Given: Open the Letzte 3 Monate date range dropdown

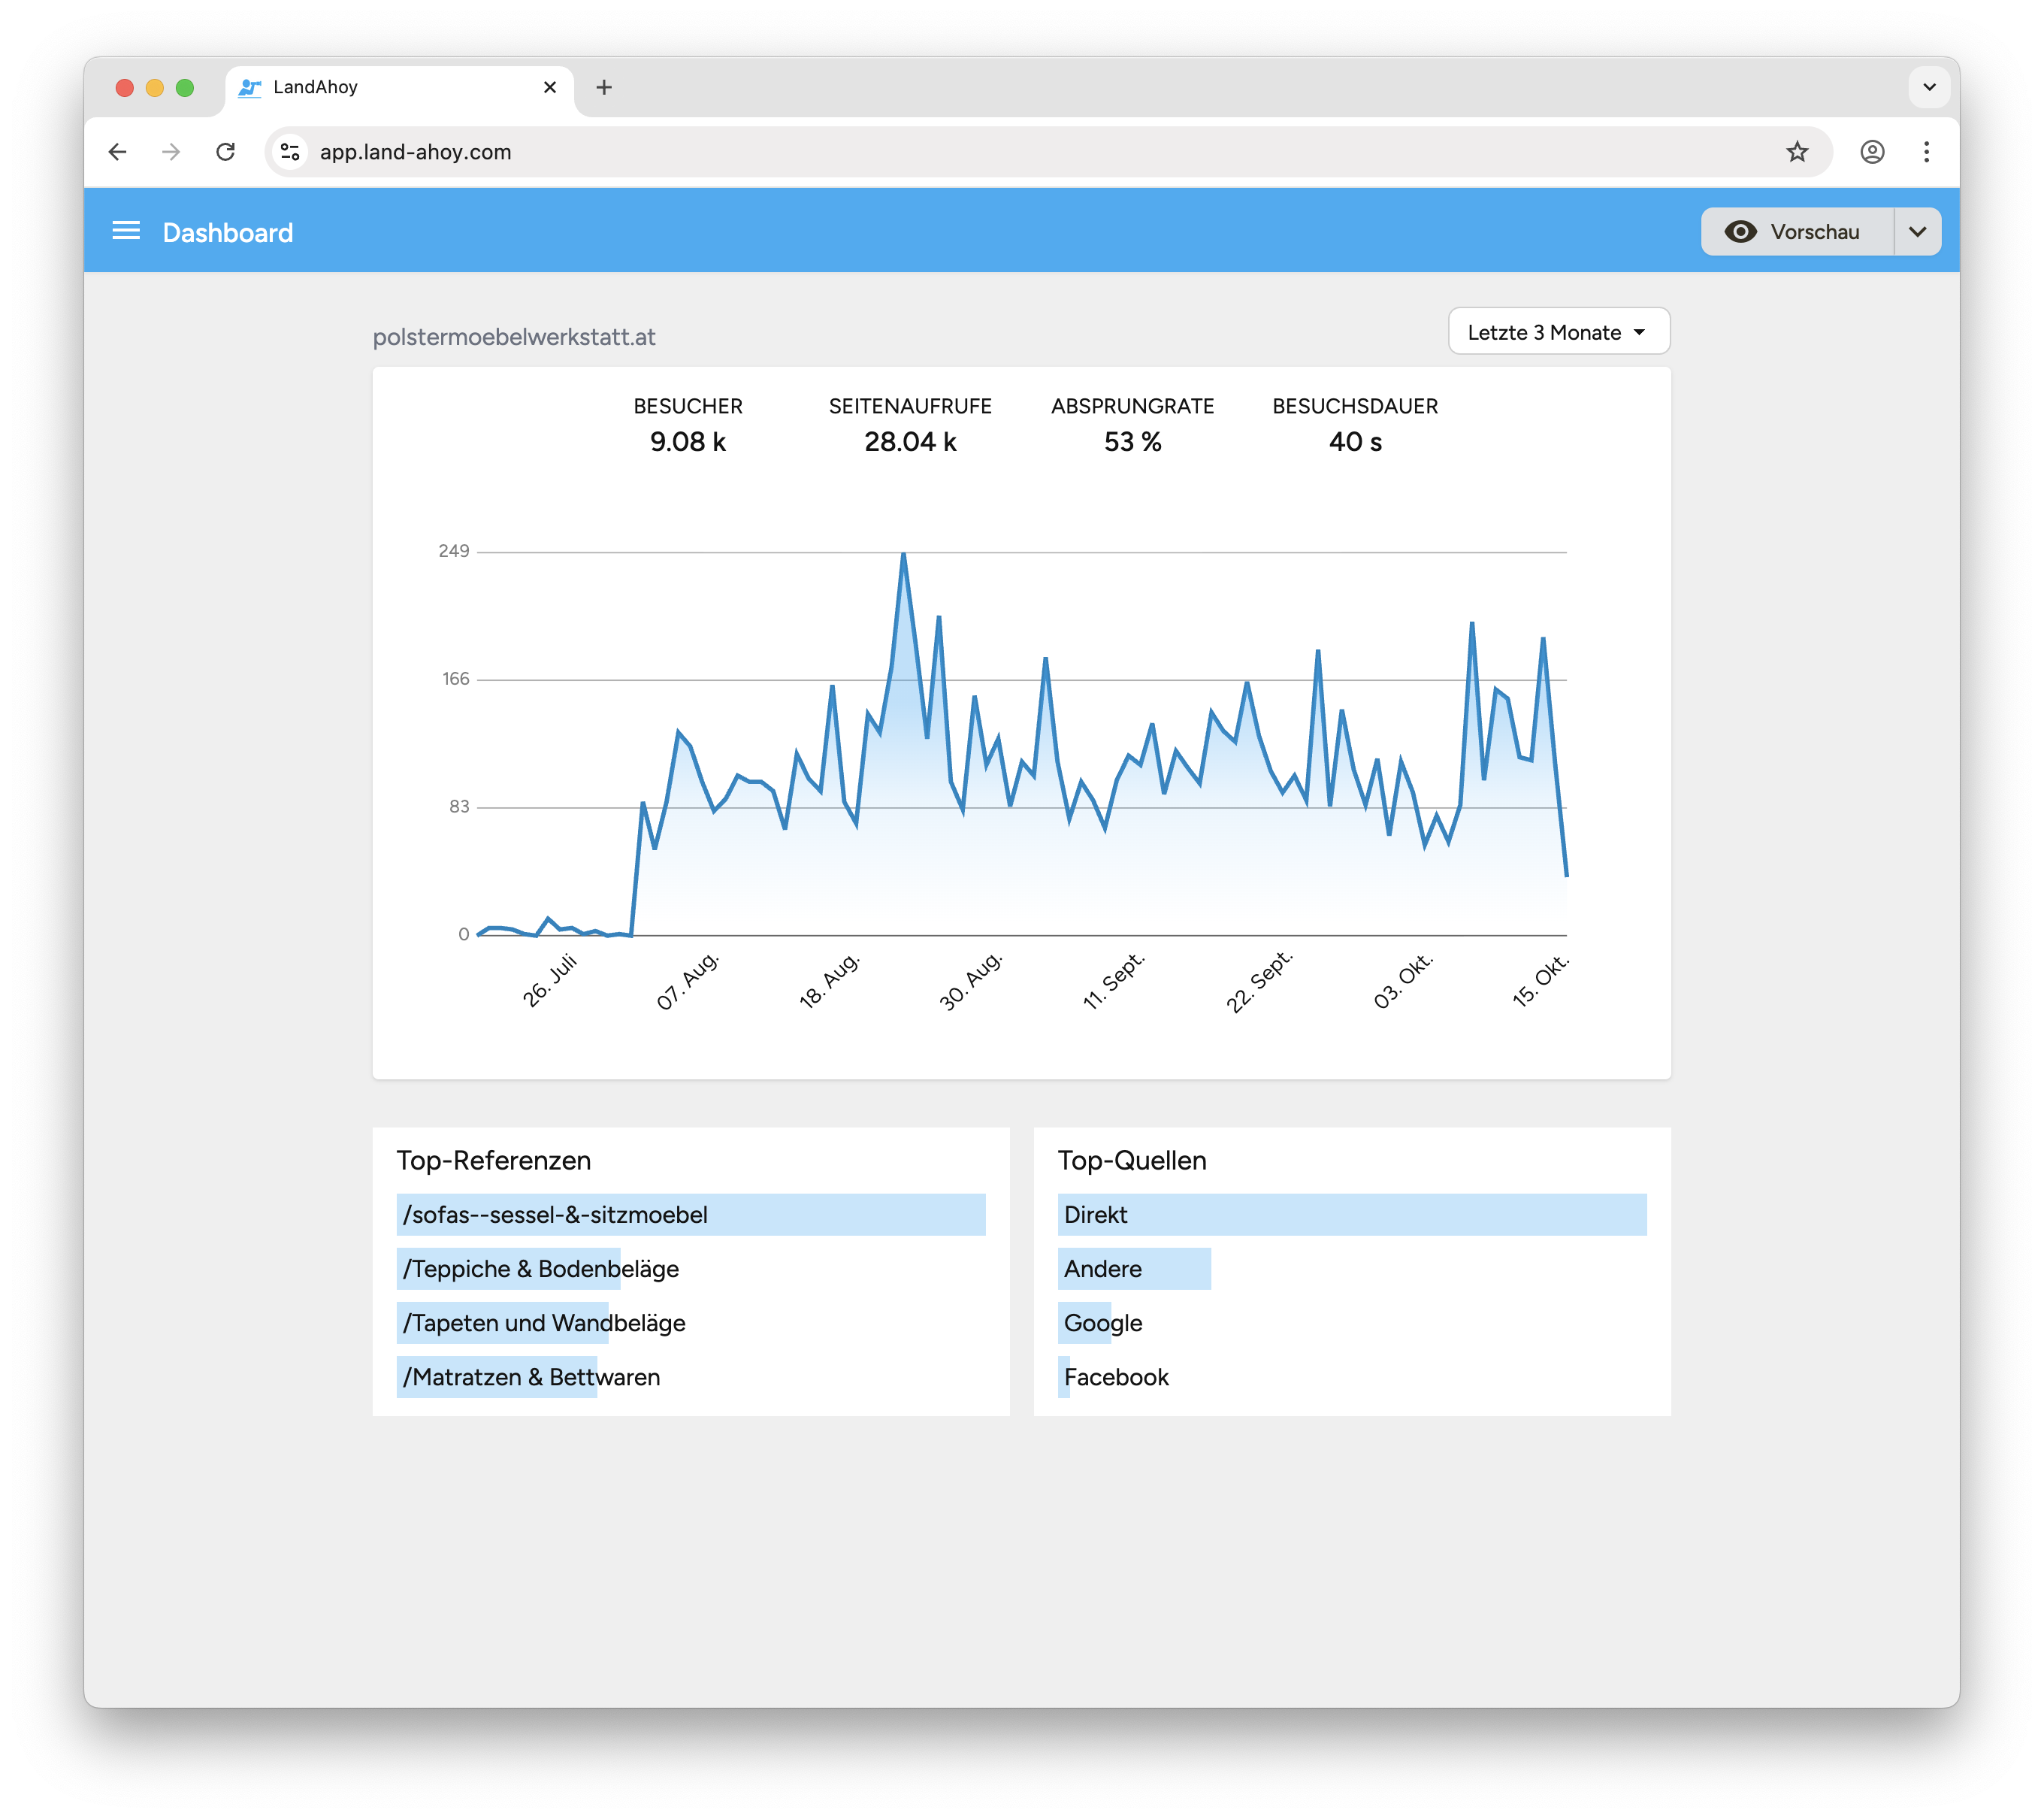Looking at the screenshot, I should [1558, 331].
